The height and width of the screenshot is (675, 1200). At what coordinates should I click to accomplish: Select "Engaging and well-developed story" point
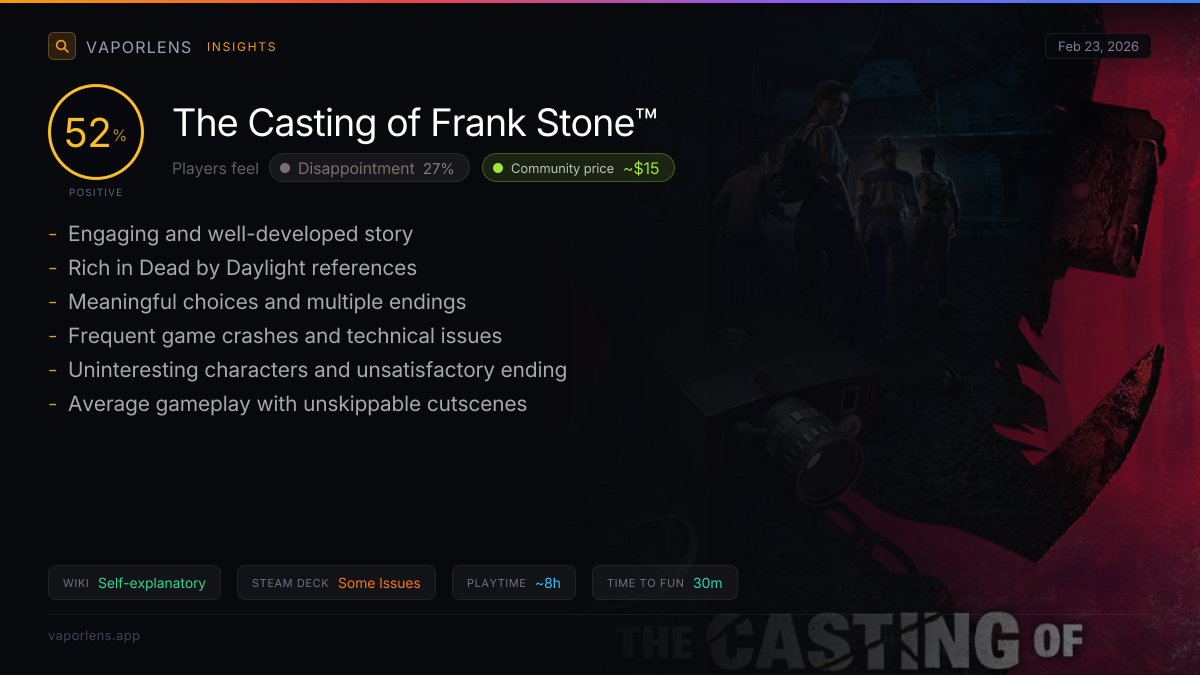[x=240, y=234]
